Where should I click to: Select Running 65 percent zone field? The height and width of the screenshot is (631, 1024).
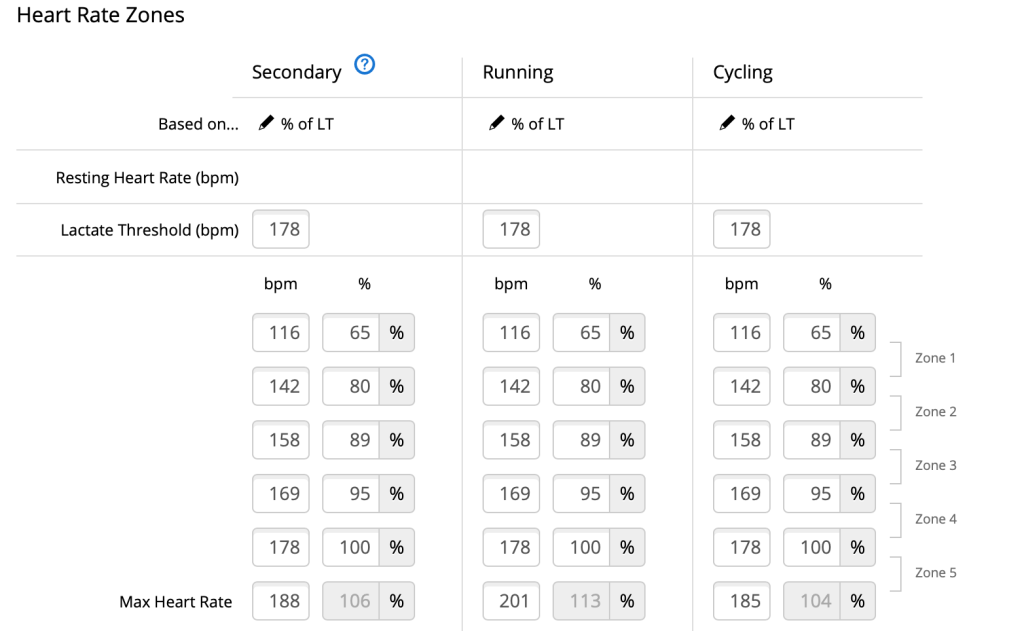581,333
